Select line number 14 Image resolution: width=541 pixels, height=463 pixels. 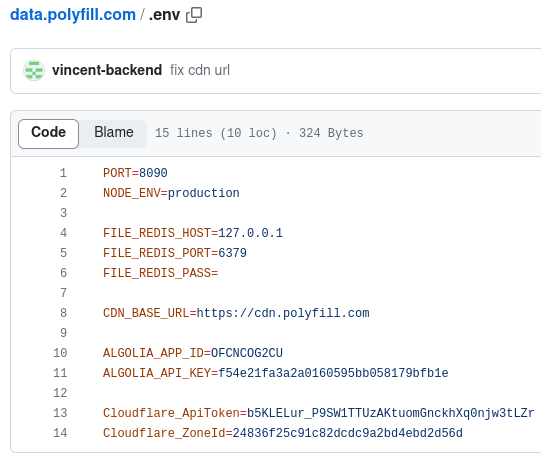pyautogui.click(x=60, y=433)
